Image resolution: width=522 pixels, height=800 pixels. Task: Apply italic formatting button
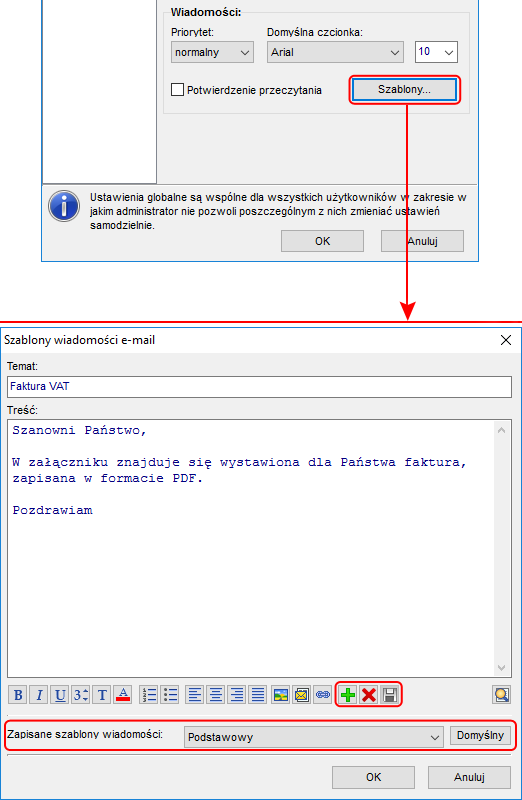pyautogui.click(x=39, y=695)
